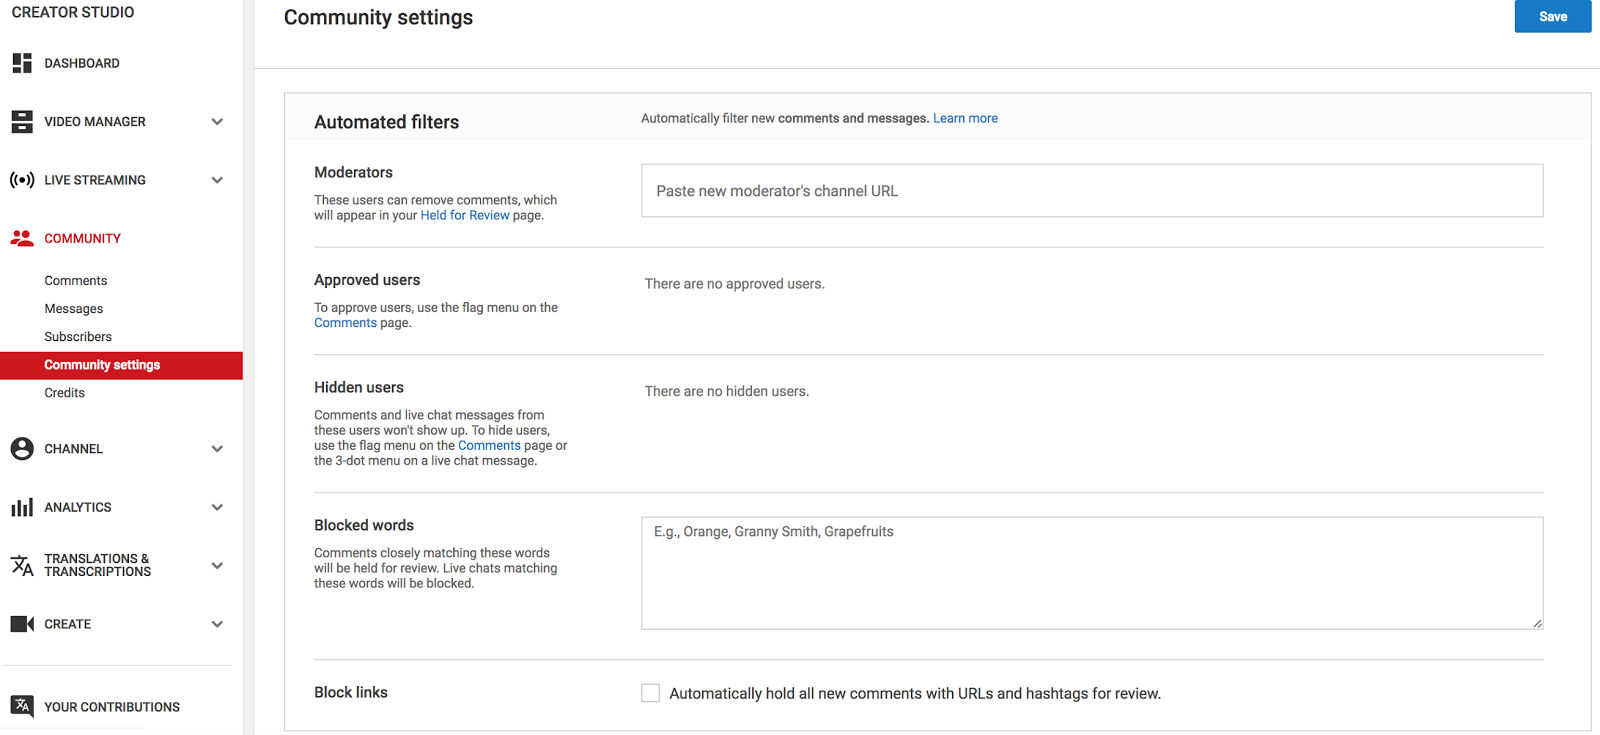Viewport: 1600px width, 735px height.
Task: Expand the Channel section chevron
Action: coord(217,449)
